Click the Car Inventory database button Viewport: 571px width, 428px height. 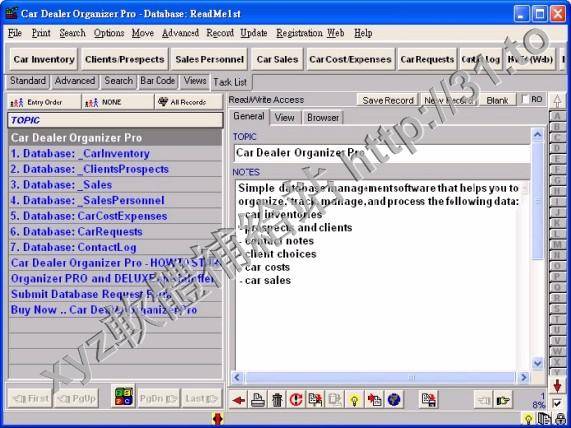pyautogui.click(x=44, y=59)
